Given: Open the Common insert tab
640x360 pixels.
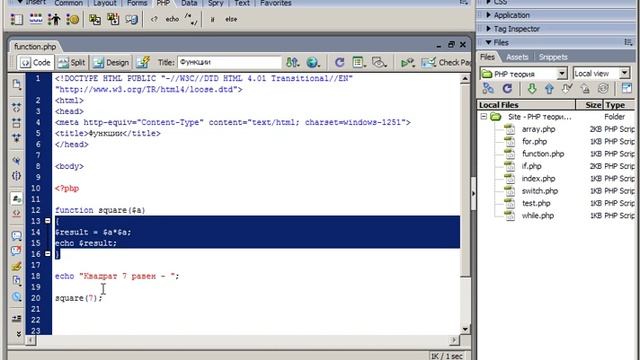Looking at the screenshot, I should pyautogui.click(x=69, y=3).
